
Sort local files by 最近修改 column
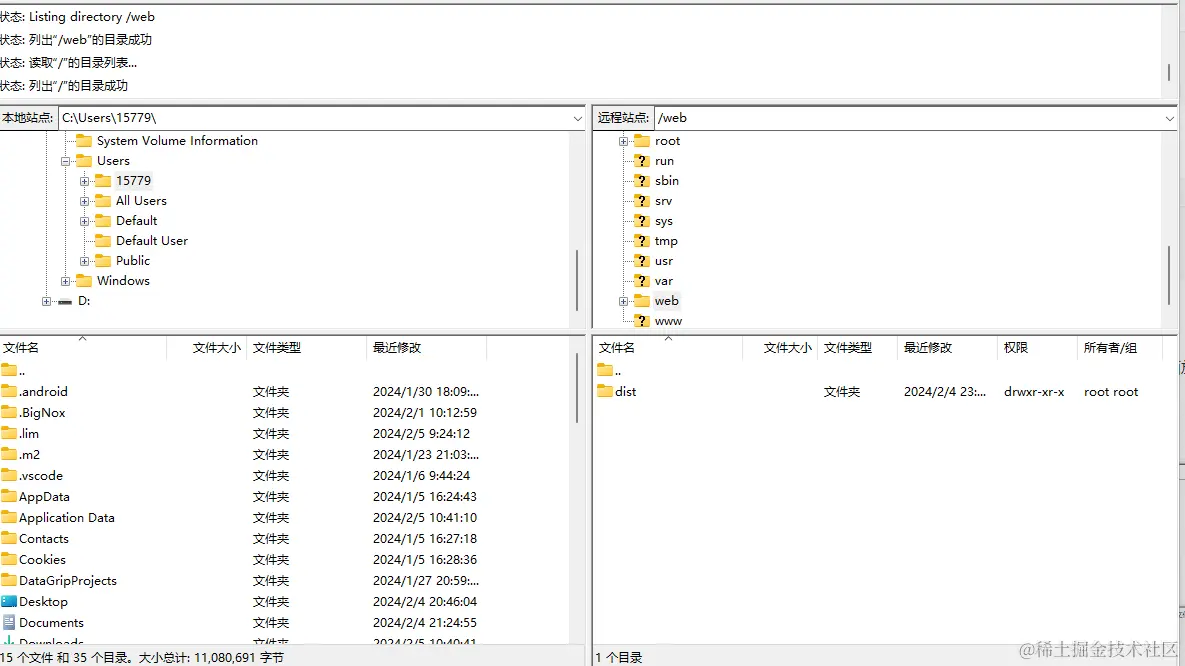[x=427, y=348]
